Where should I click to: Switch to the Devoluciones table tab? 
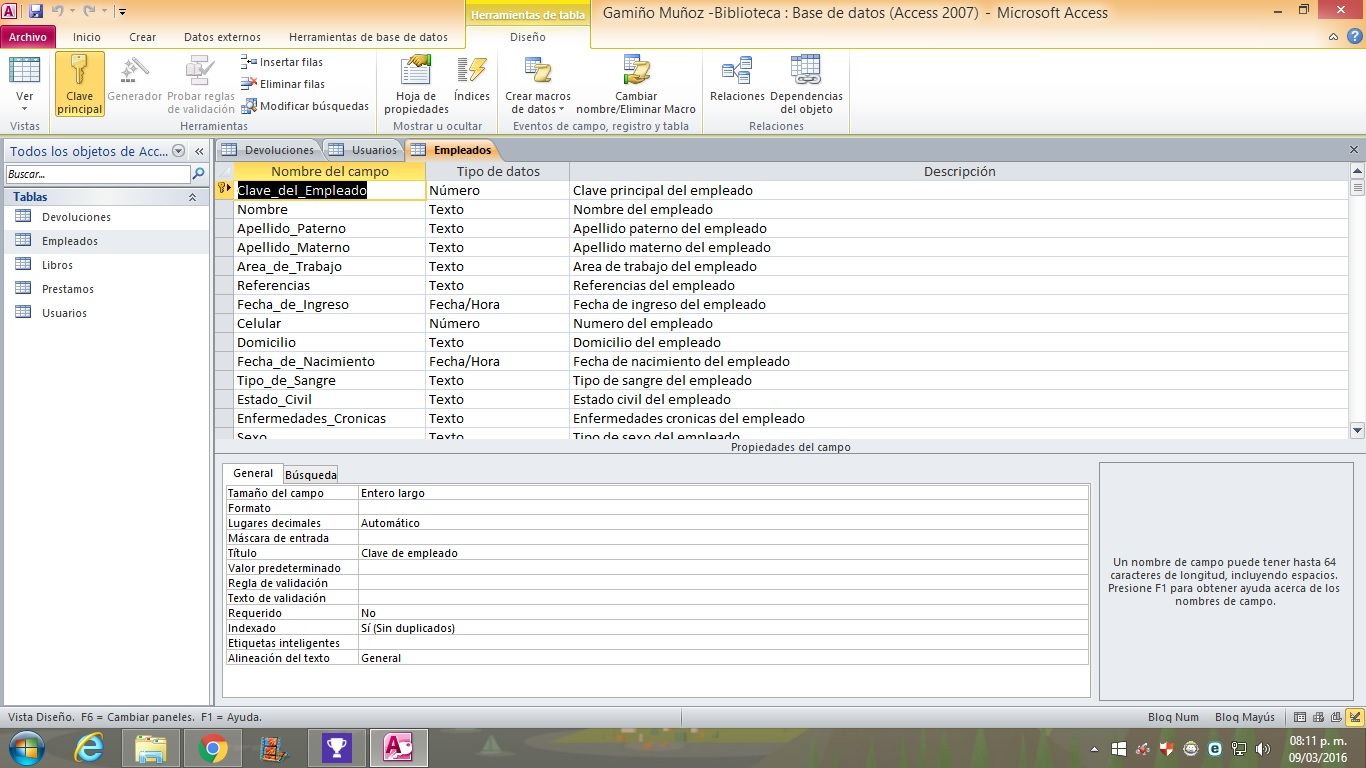(x=268, y=150)
